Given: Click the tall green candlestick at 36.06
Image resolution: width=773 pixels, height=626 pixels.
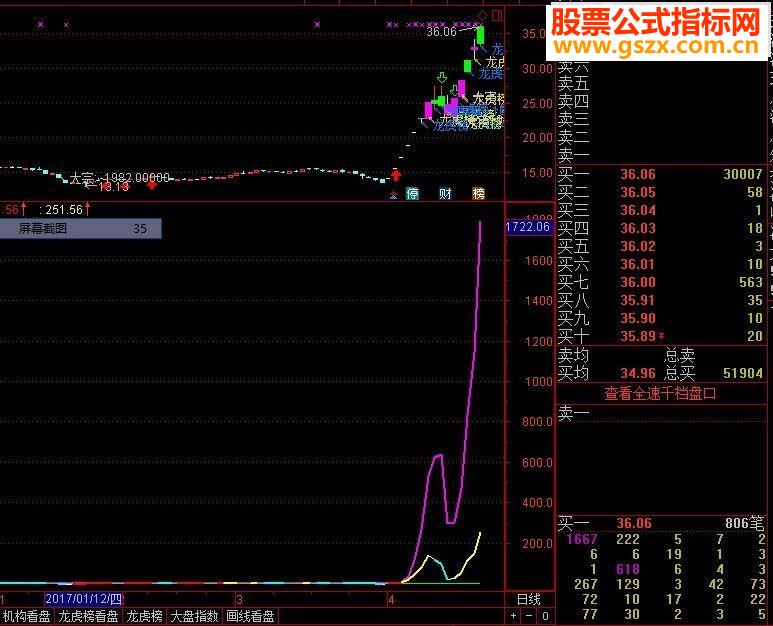Looking at the screenshot, I should click(x=480, y=35).
